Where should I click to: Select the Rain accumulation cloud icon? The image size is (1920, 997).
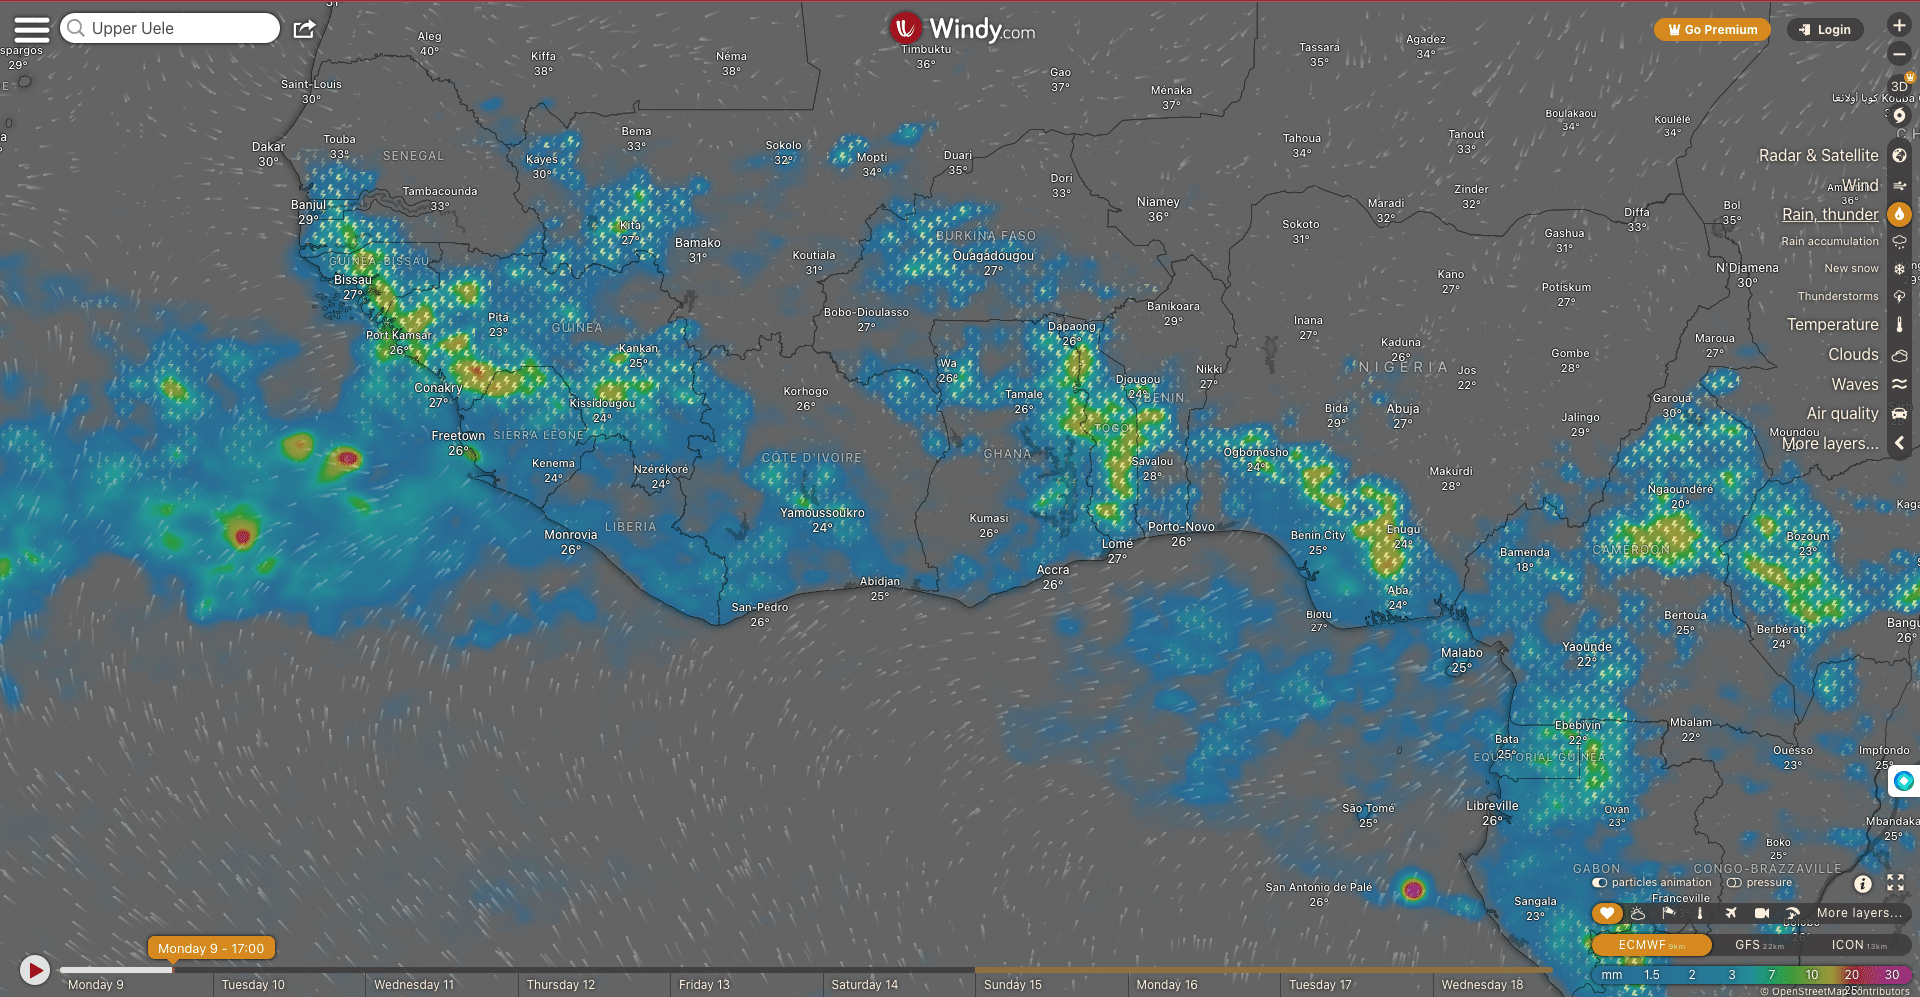1899,241
